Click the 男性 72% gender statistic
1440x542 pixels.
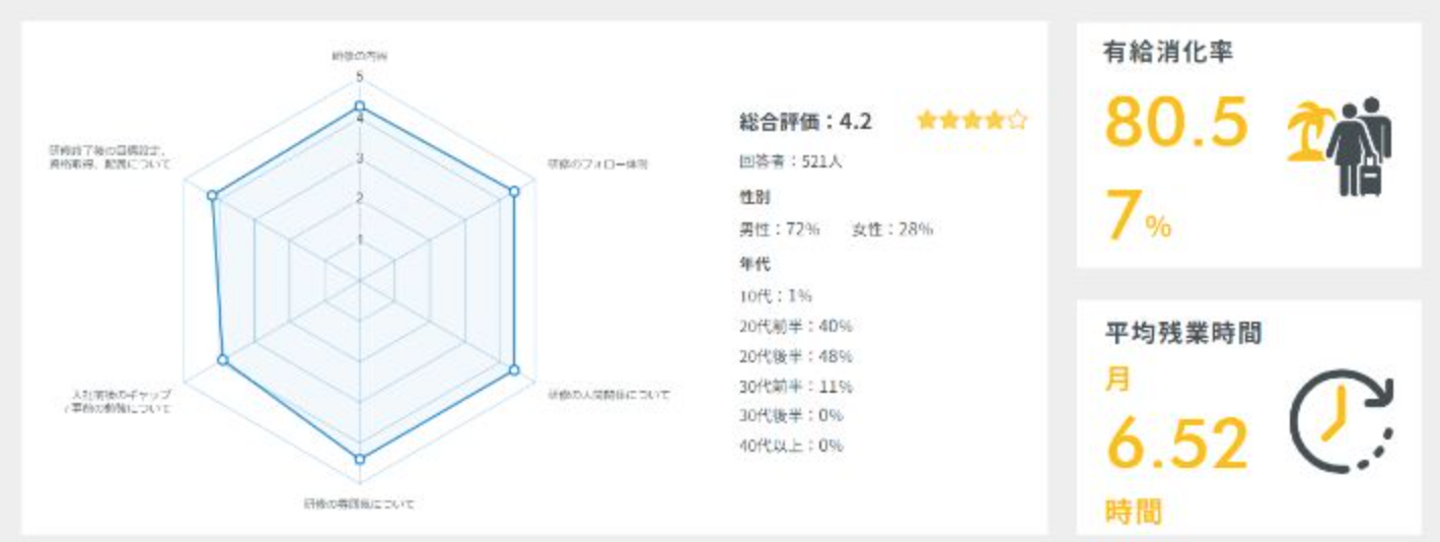[x=779, y=229]
